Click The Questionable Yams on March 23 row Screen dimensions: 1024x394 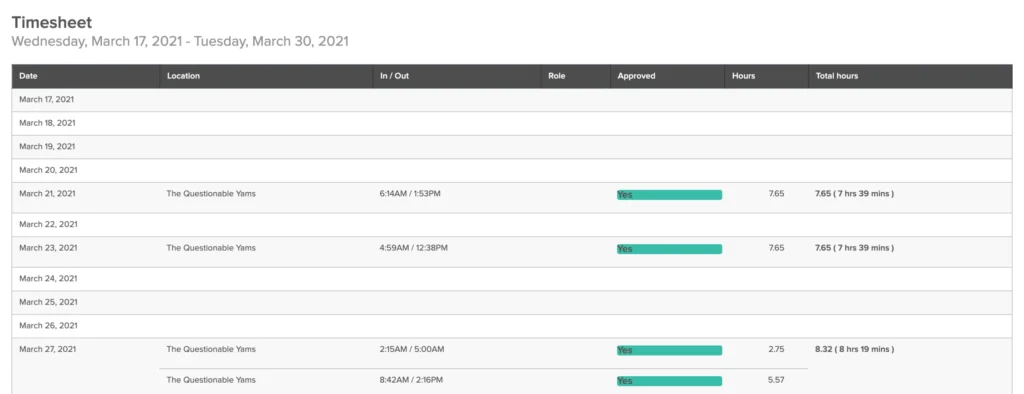[x=211, y=248]
